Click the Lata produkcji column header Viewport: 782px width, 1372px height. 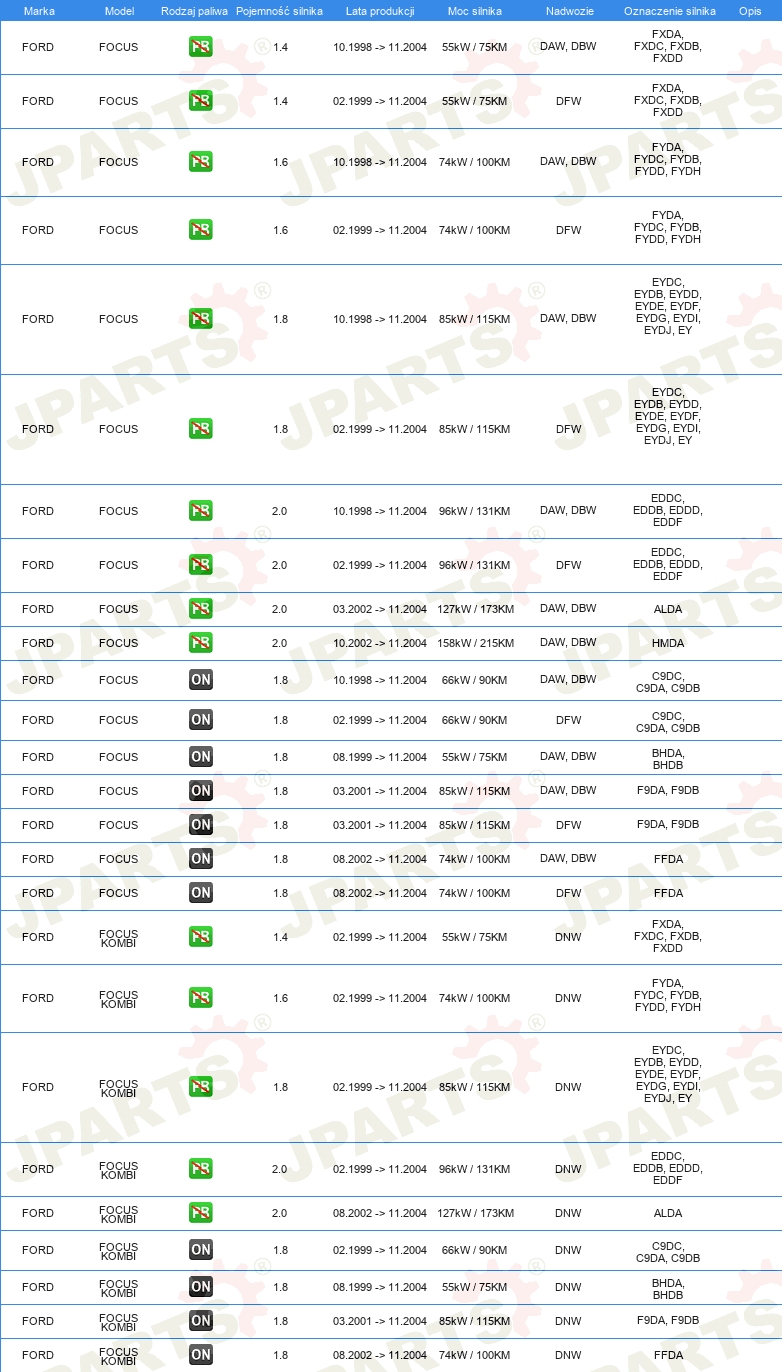(380, 11)
